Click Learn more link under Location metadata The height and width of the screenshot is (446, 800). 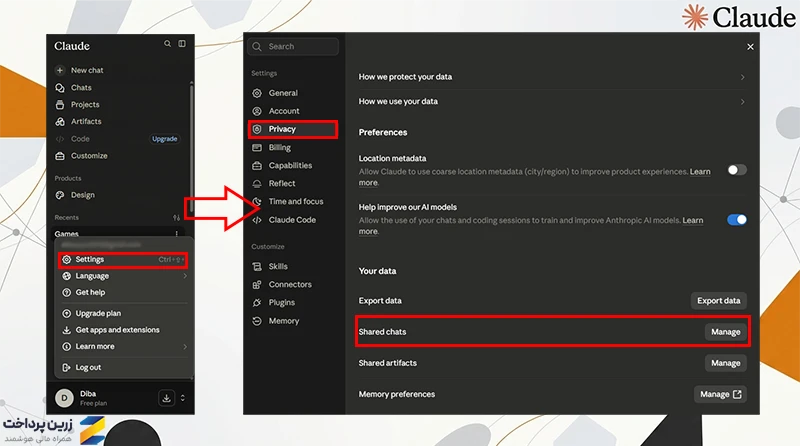(x=700, y=172)
